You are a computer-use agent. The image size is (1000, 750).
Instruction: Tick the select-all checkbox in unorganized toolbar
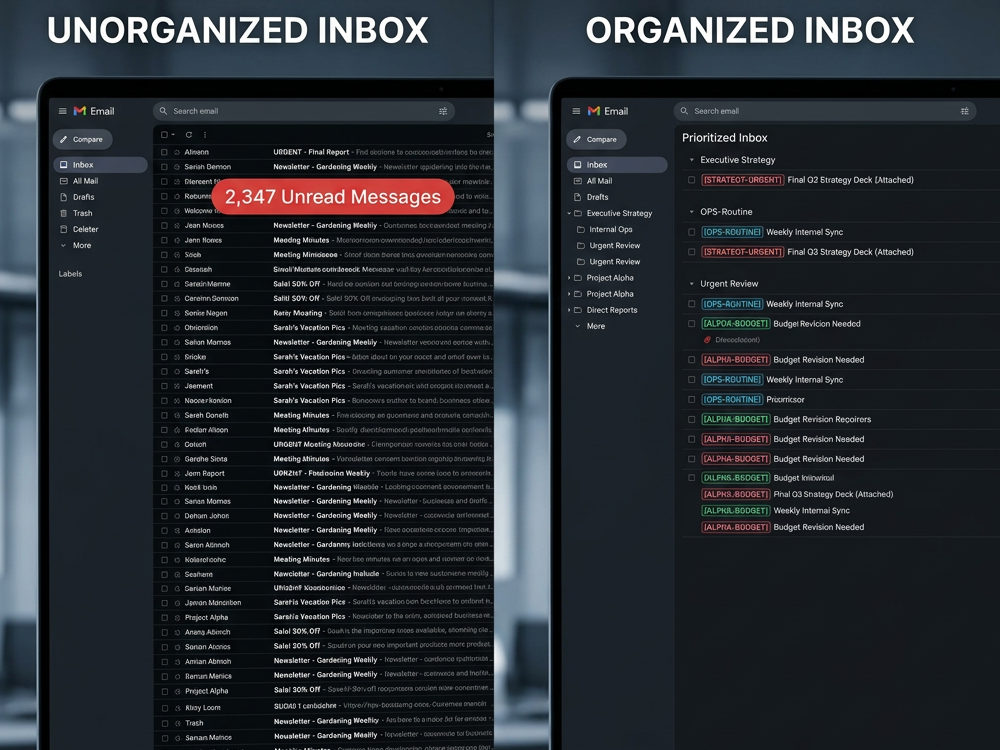(x=165, y=135)
